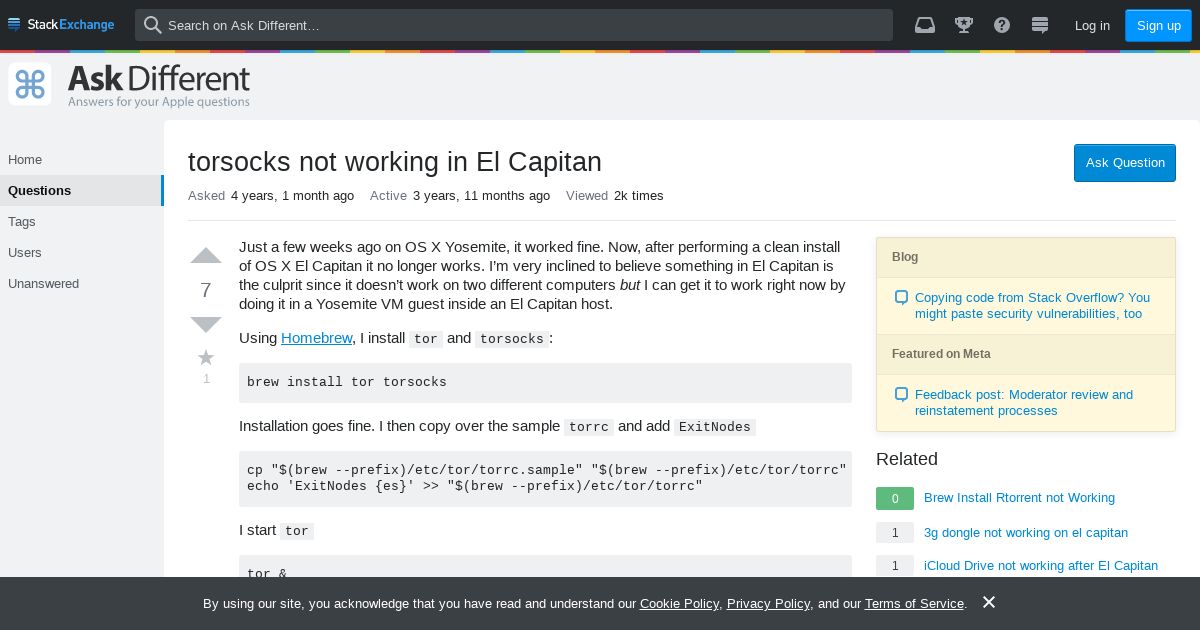Upvote the torsocks question
The height and width of the screenshot is (630, 1200).
pos(206,255)
